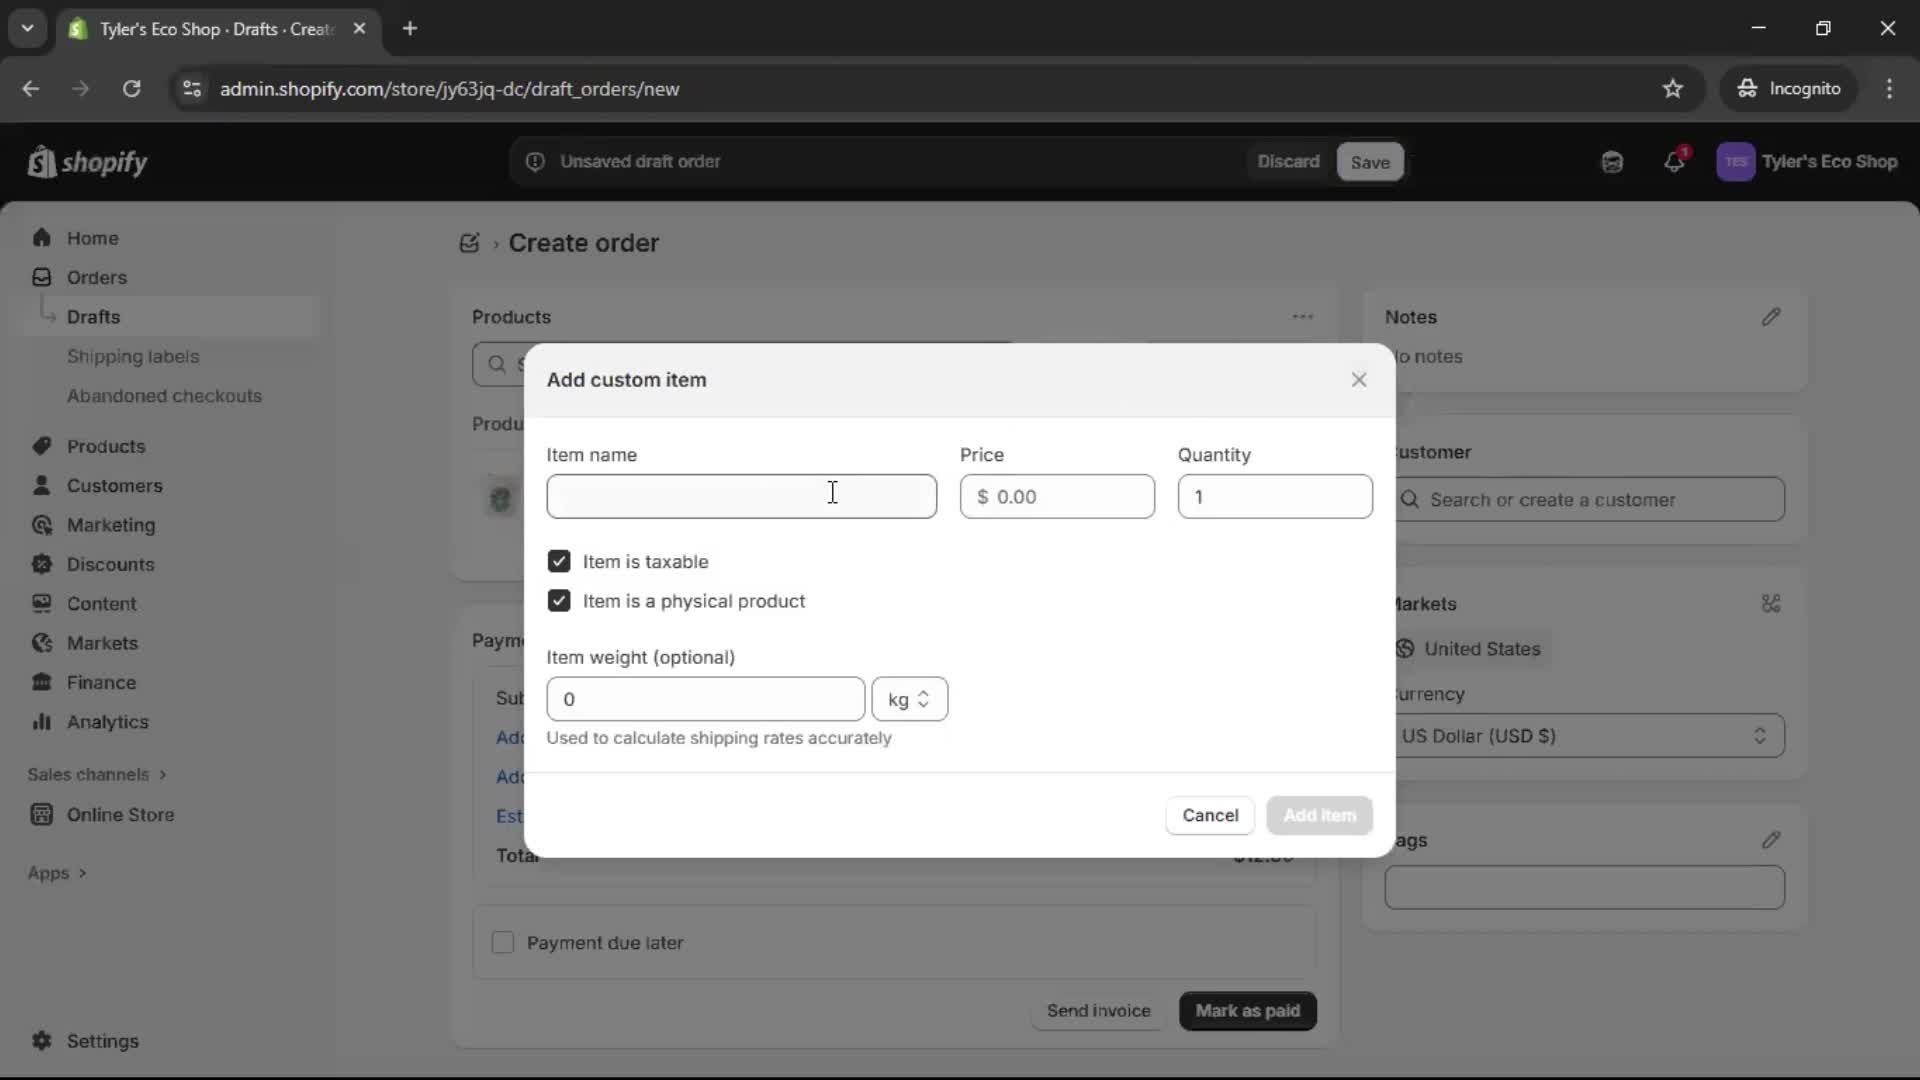This screenshot has width=1920, height=1080.
Task: Open more options on the Products card
Action: (x=1302, y=316)
